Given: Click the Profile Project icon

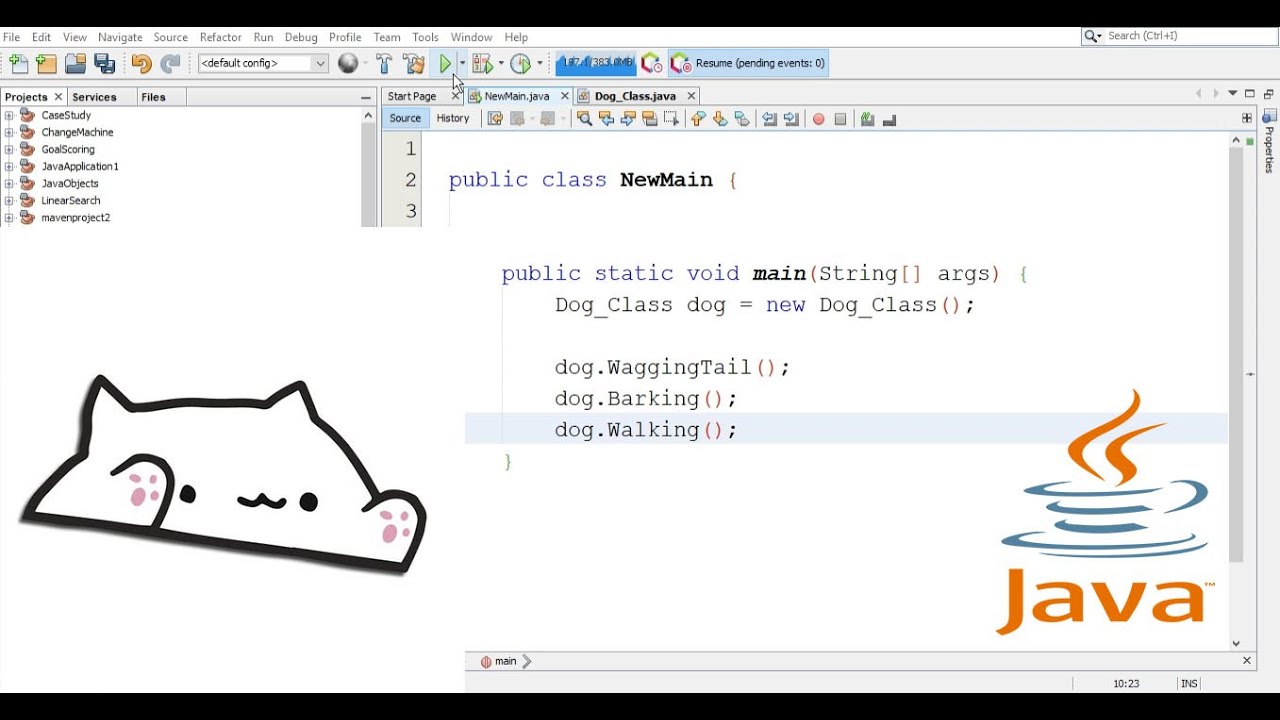Looking at the screenshot, I should [x=520, y=64].
